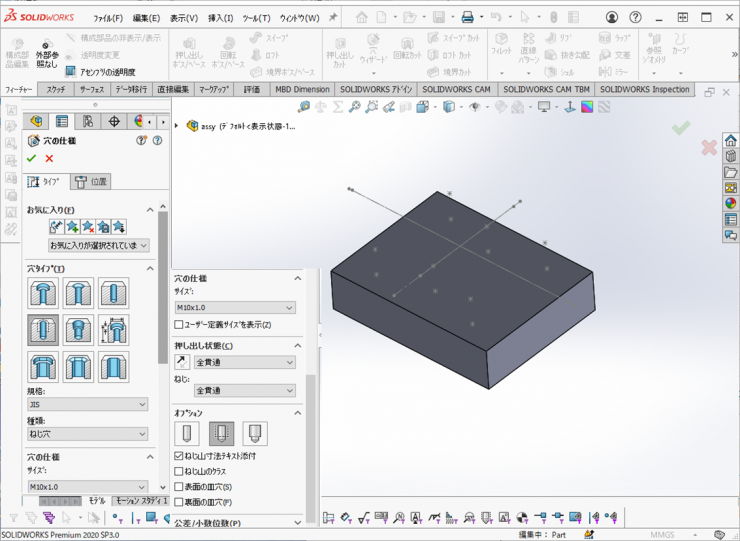Open the ConfigurationManager panel tab icon
The height and width of the screenshot is (541, 740).
point(88,121)
